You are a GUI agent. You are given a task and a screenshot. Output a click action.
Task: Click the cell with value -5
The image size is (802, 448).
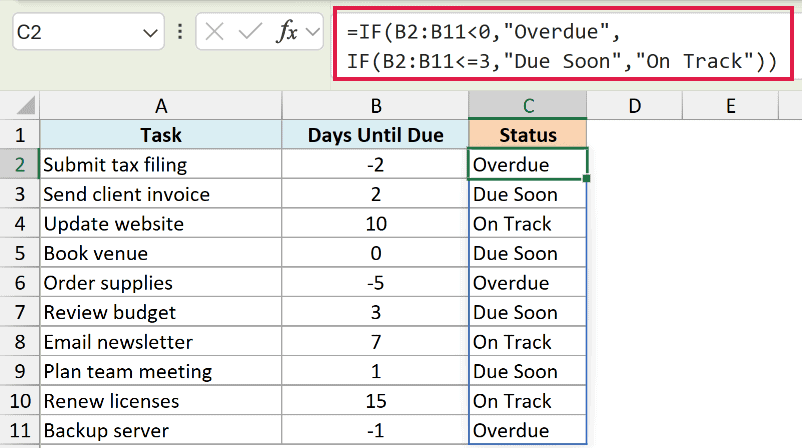(375, 283)
